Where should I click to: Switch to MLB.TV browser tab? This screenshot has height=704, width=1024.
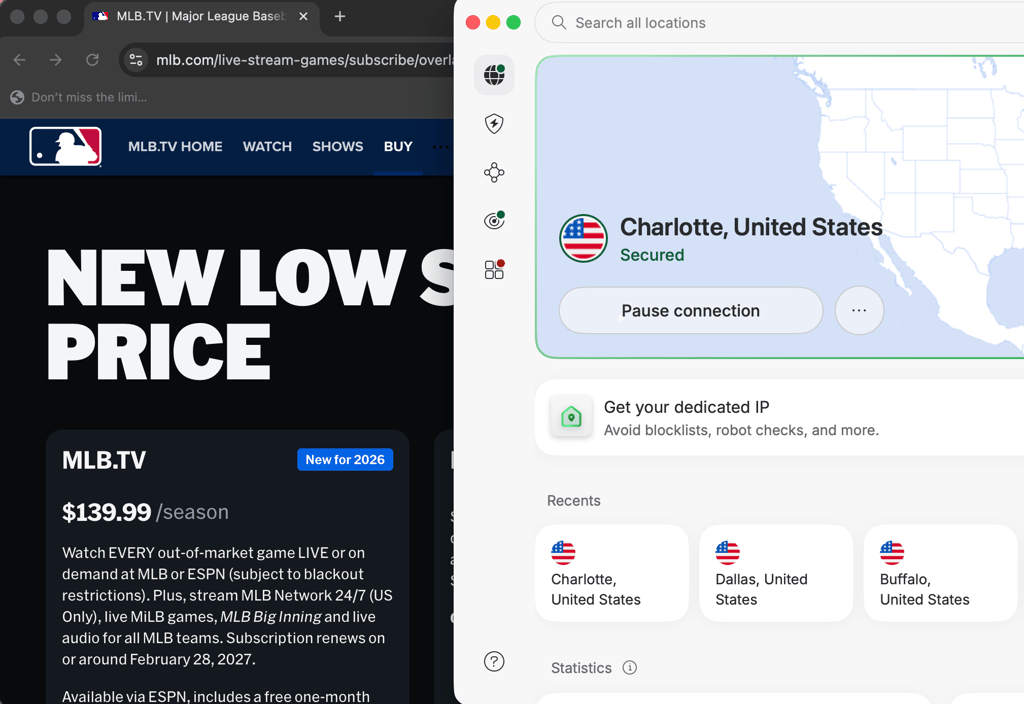201,18
